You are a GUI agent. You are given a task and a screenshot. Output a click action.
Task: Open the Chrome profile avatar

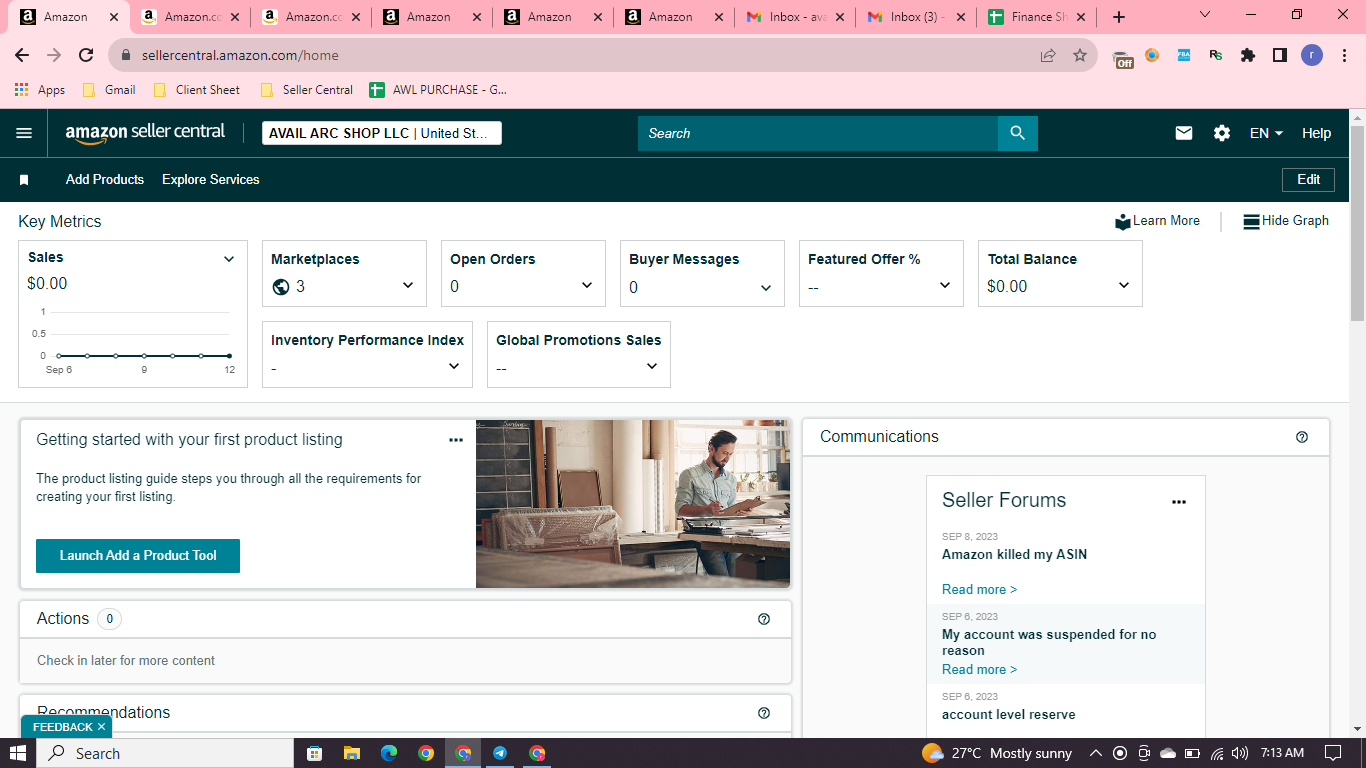point(1312,56)
